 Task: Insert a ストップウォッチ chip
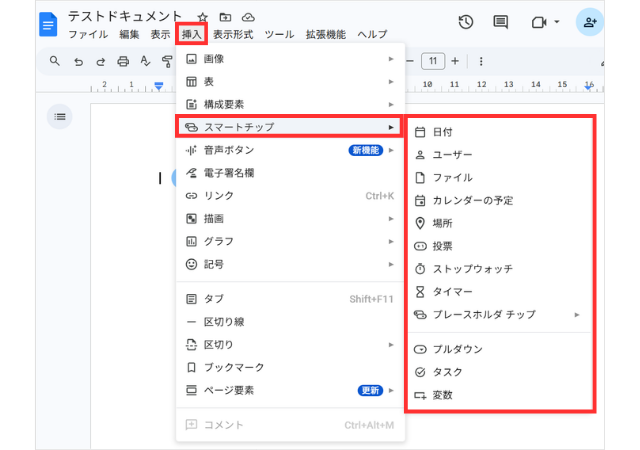(500, 269)
